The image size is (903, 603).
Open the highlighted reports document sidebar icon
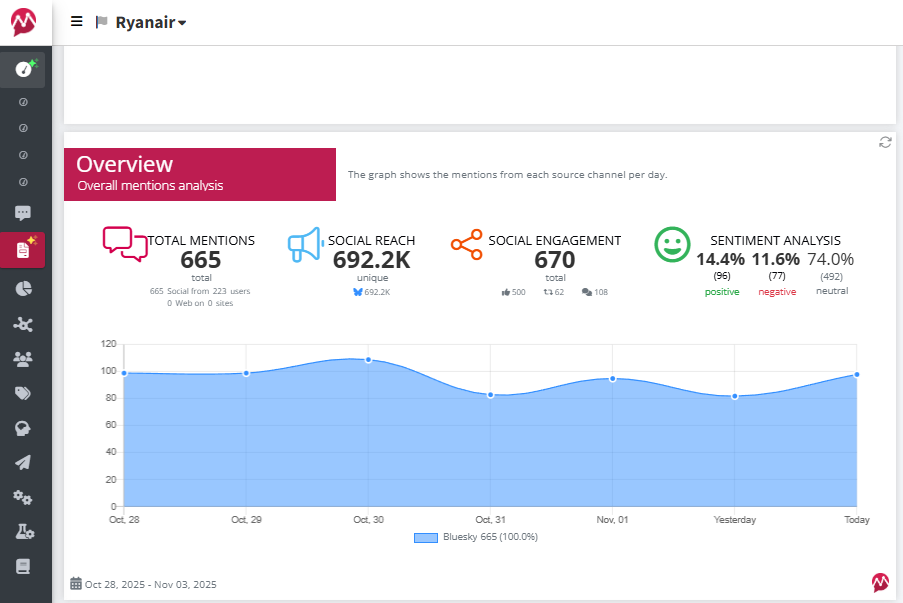(23, 250)
